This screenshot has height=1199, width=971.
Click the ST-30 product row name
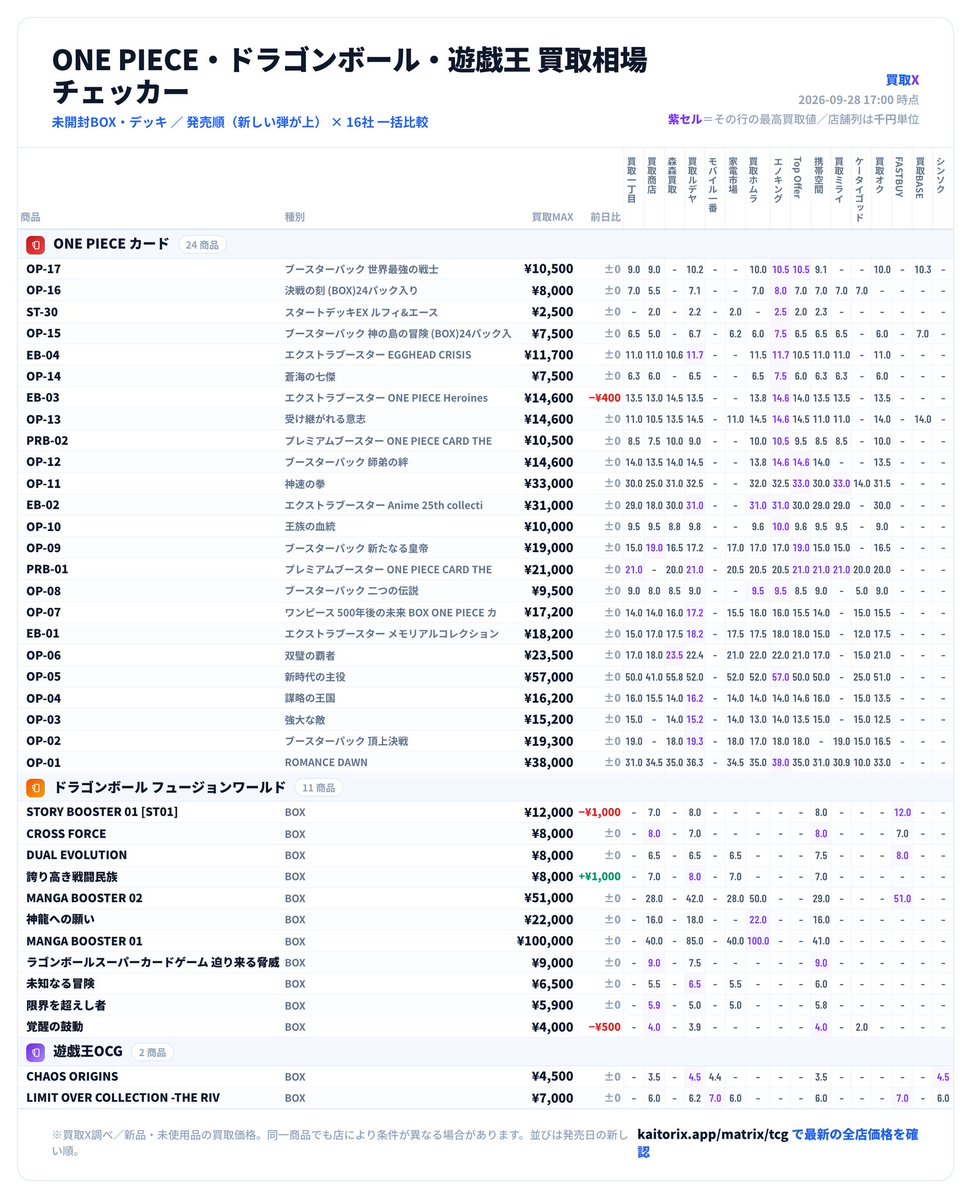point(42,312)
